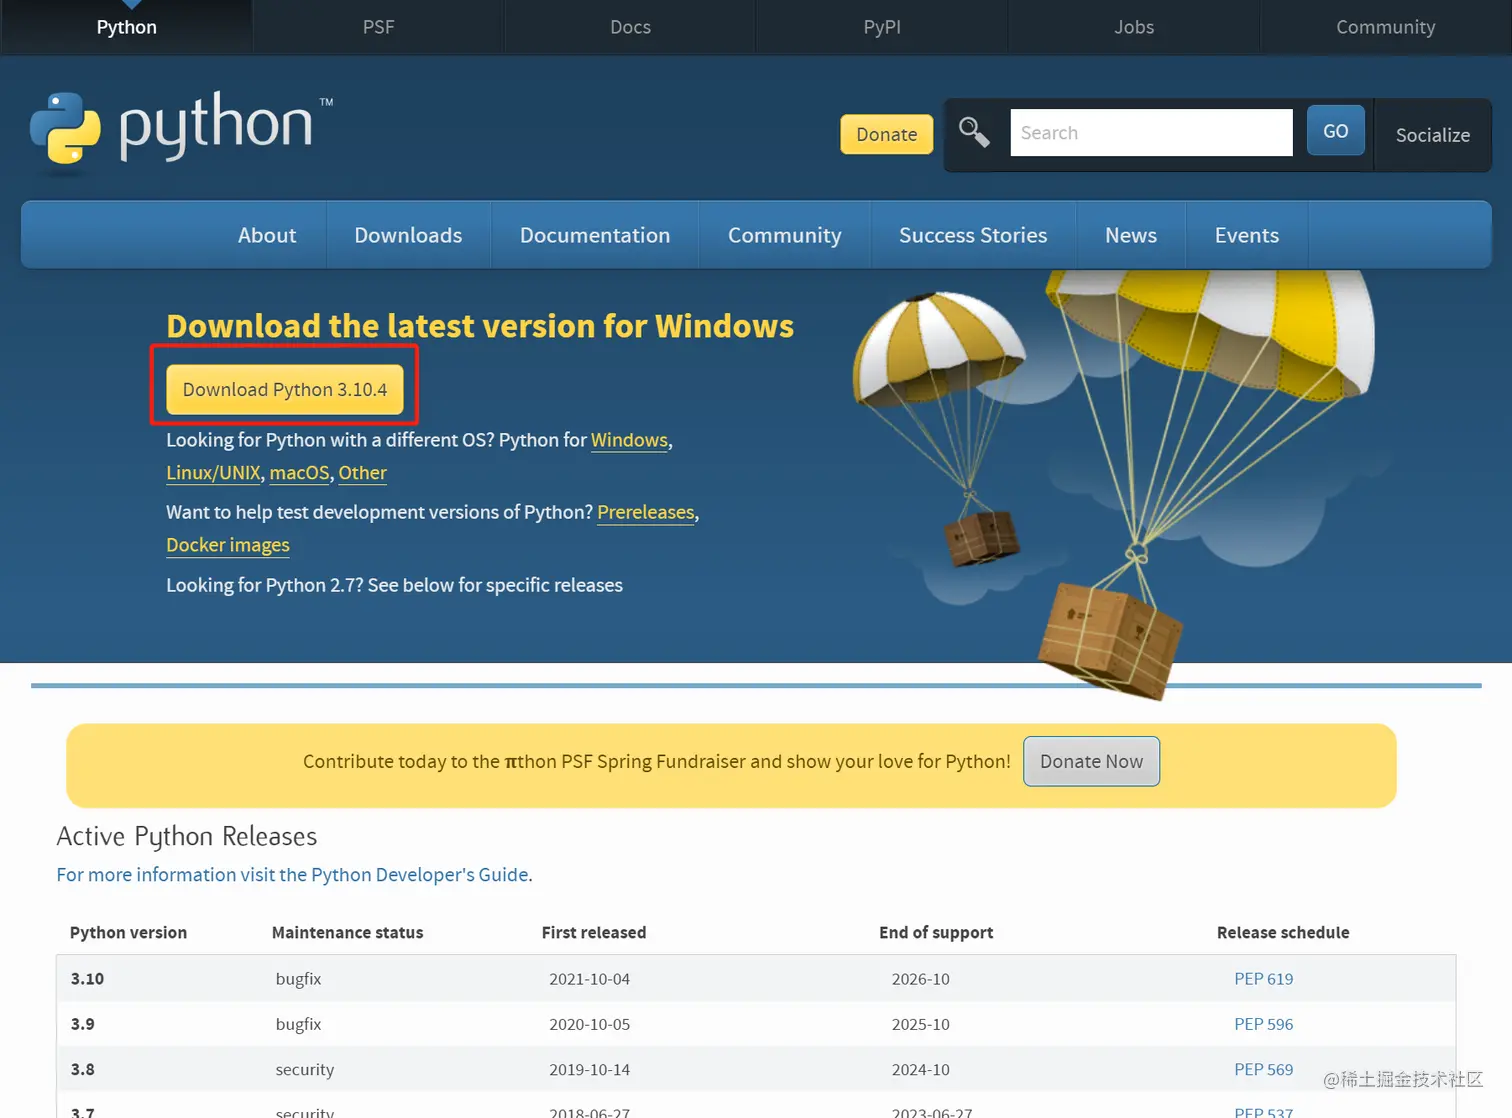Click the Release schedule column header
The height and width of the screenshot is (1118, 1512).
[x=1283, y=932]
